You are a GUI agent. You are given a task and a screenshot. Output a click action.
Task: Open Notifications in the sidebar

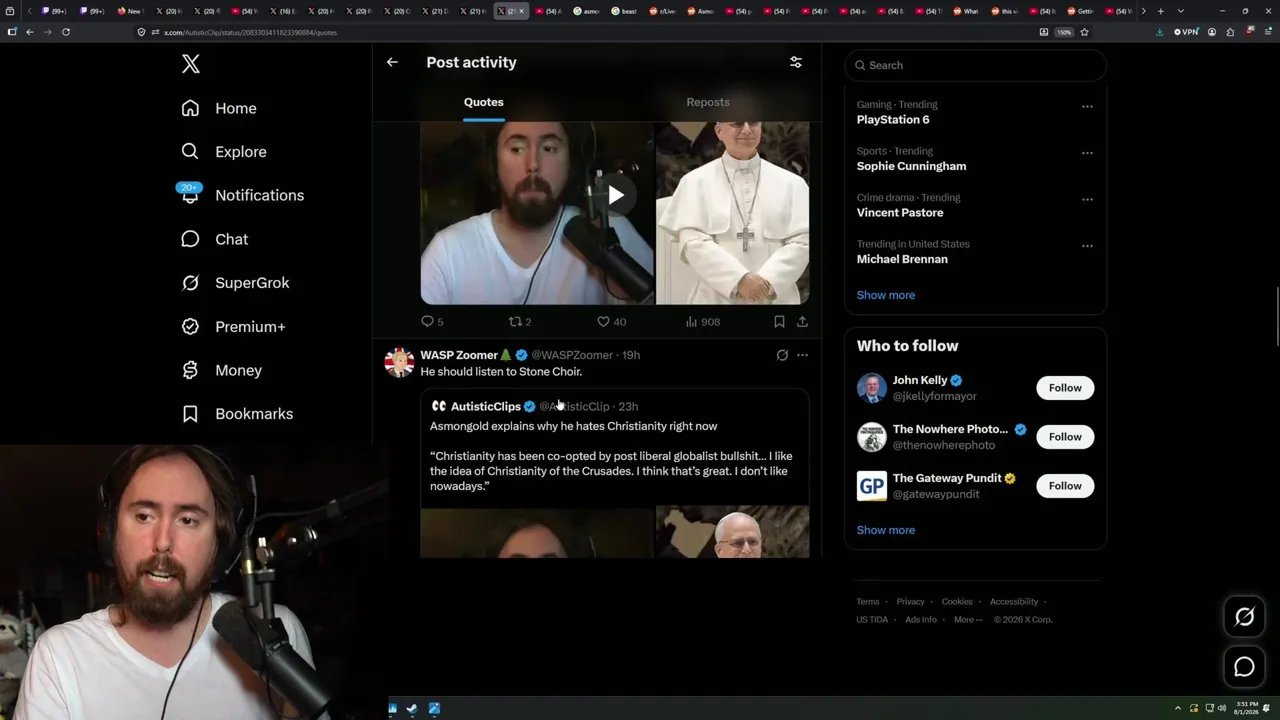click(241, 195)
